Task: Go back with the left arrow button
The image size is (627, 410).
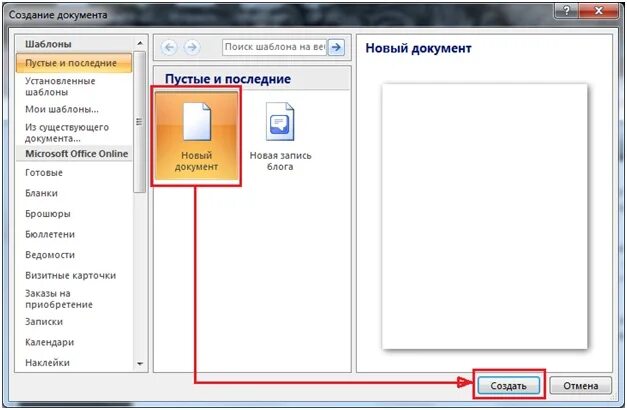Action: [169, 48]
